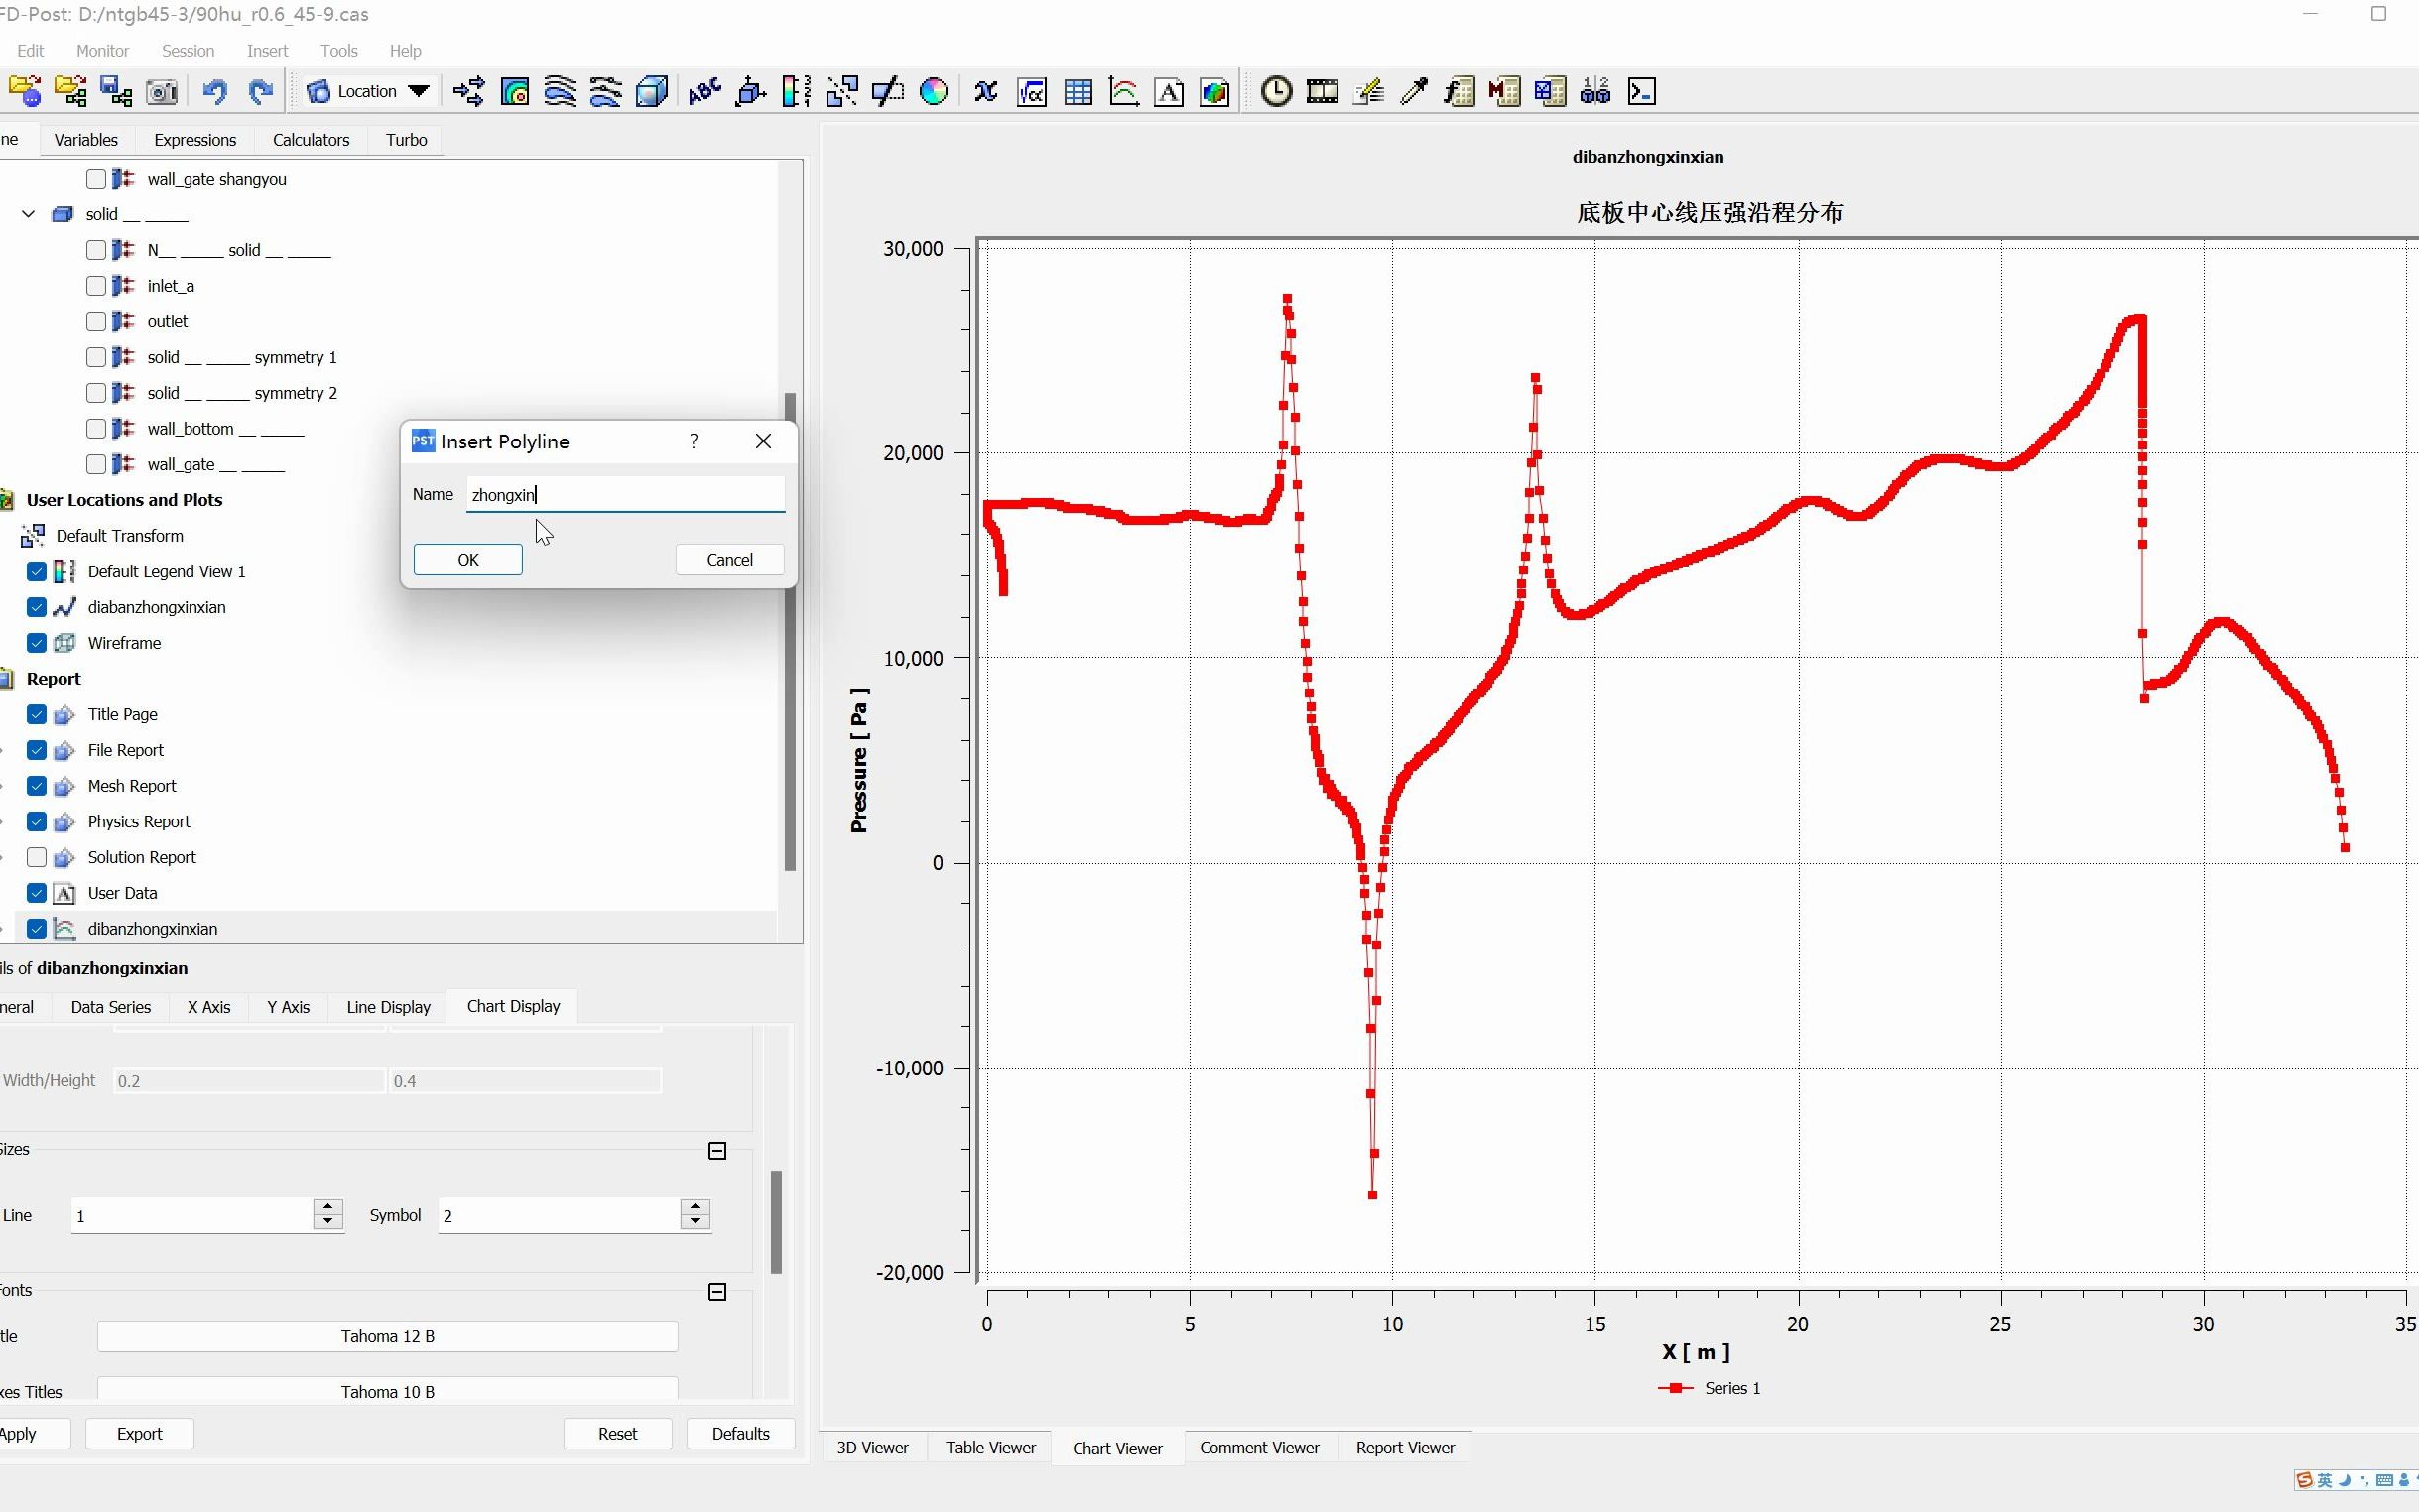Screen dimensions: 2419x1512
Task: Click OK in Insert Polyline dialog
Action: 468,560
